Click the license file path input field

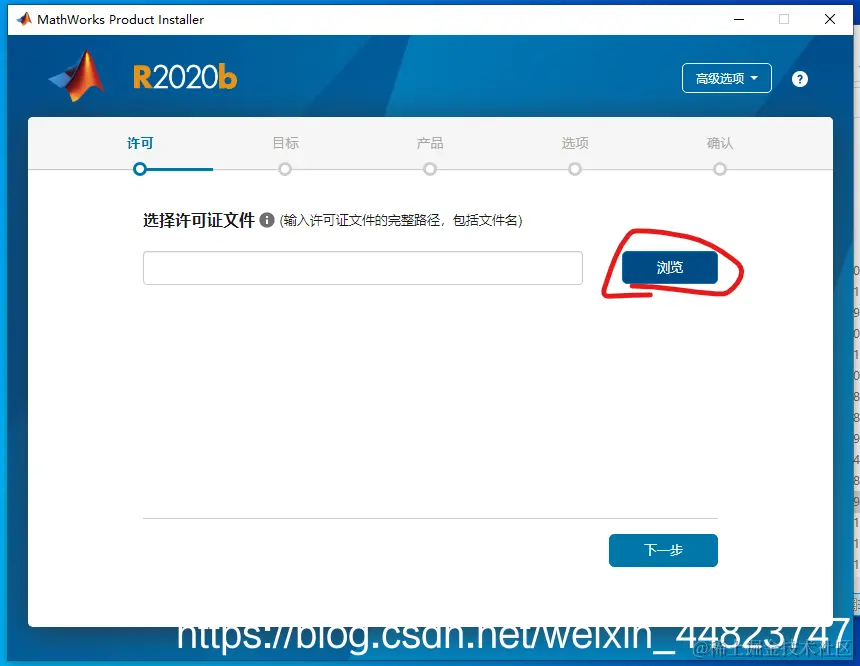coord(362,267)
